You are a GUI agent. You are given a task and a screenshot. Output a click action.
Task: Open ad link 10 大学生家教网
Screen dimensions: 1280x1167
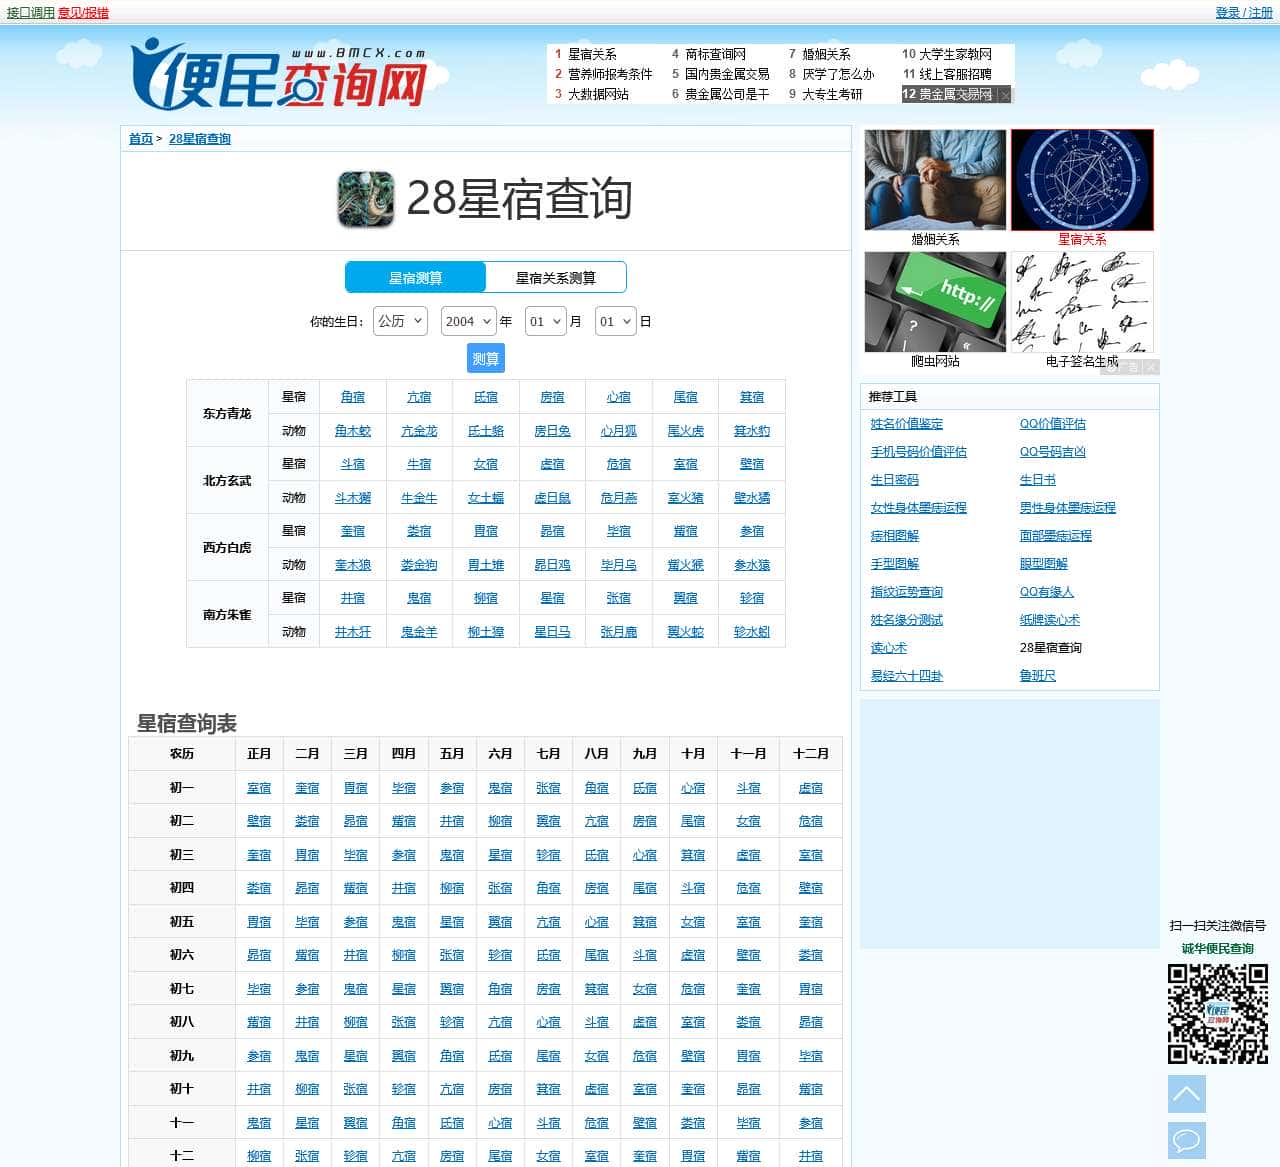point(955,54)
